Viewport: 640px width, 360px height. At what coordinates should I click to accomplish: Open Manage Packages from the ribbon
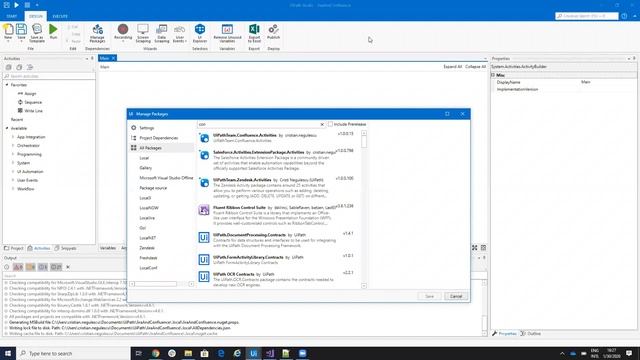(x=98, y=33)
